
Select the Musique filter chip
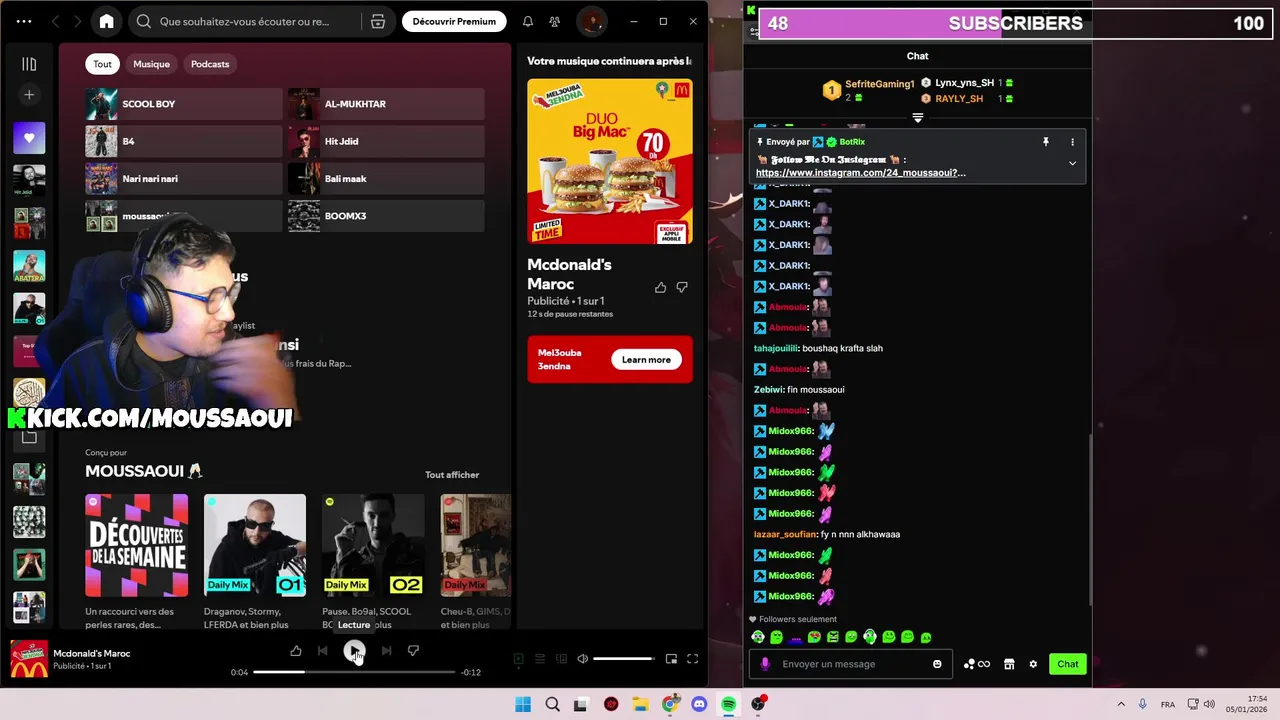point(152,64)
